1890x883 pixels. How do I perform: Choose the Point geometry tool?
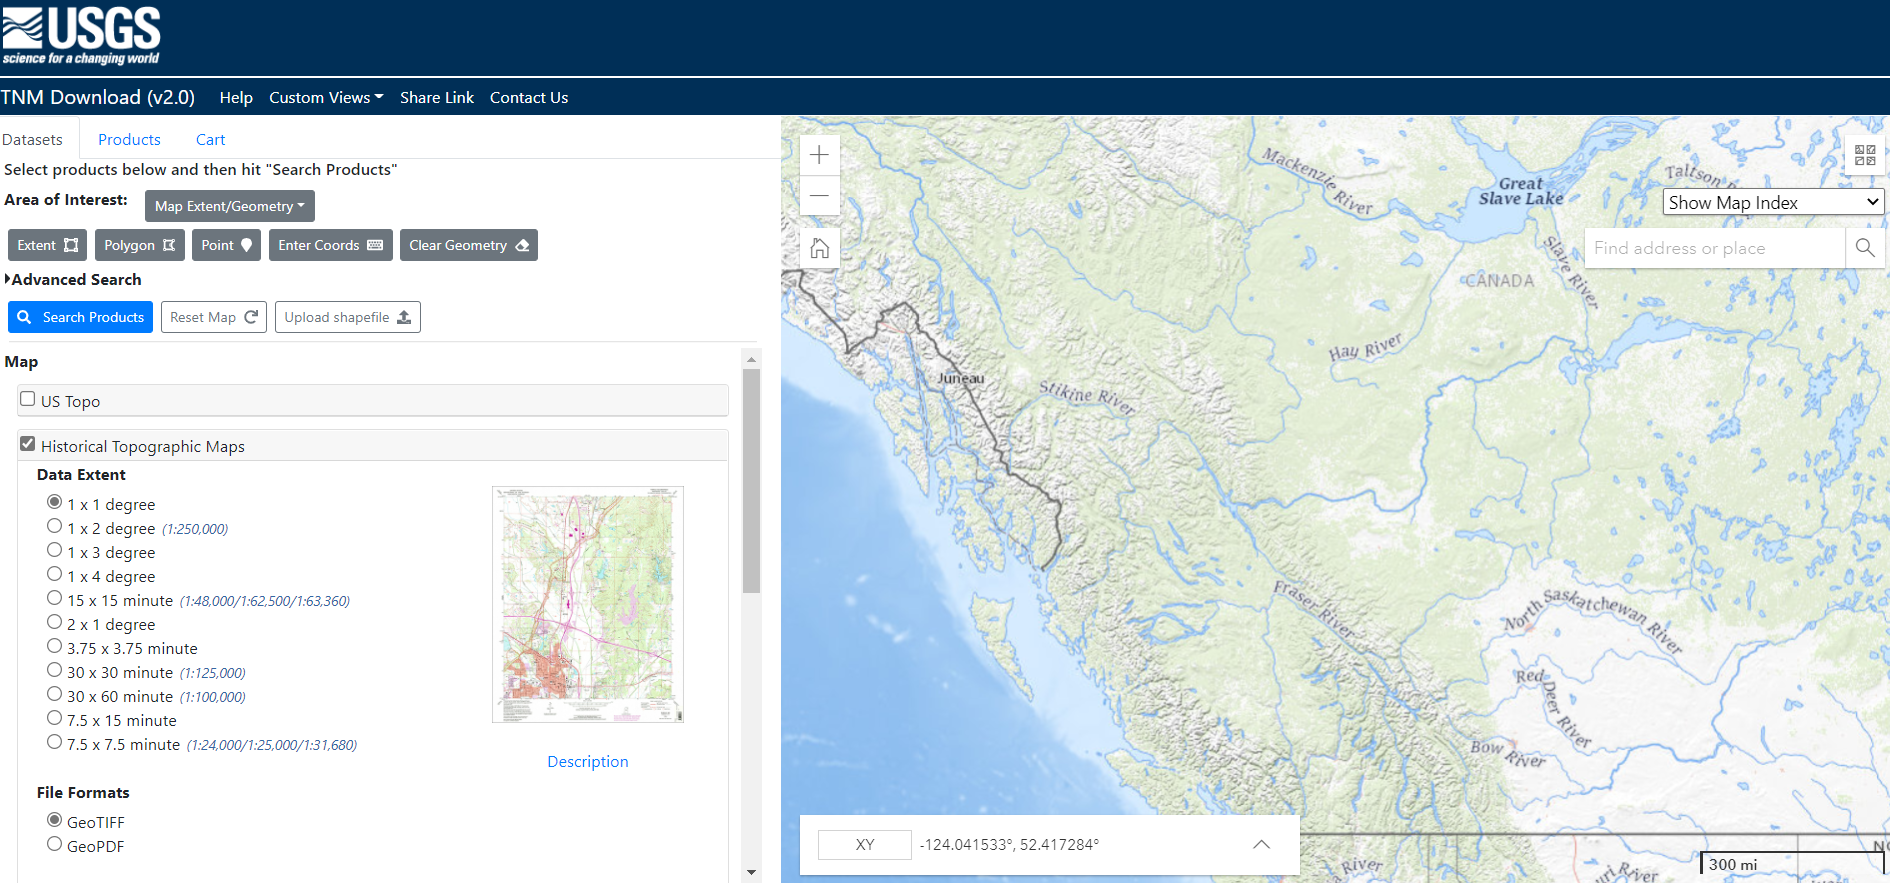point(226,245)
